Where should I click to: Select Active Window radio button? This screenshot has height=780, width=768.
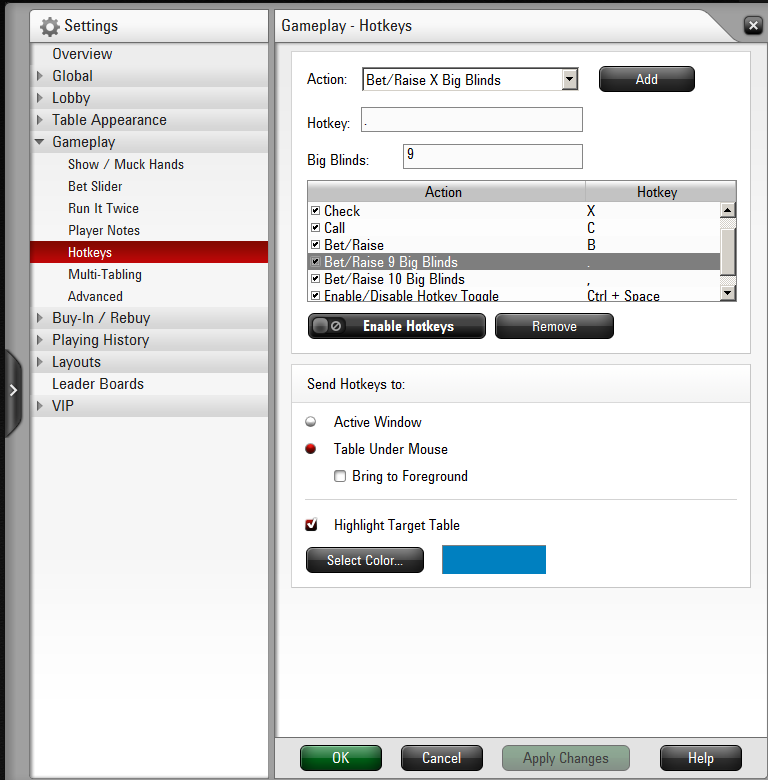click(x=311, y=422)
